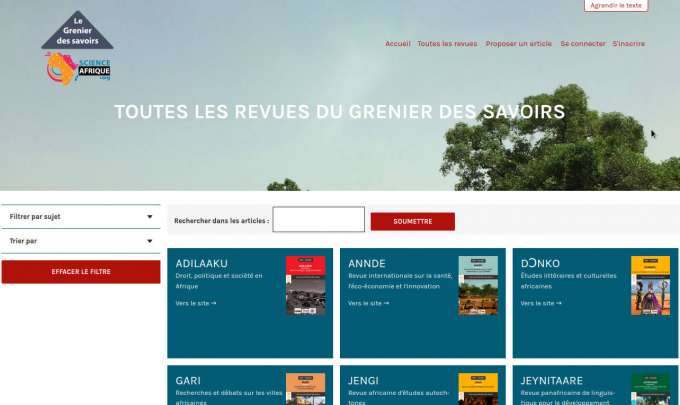Click JENGI description 'Revue africaine d'études autochtones'
The image size is (680, 405).
pos(399,397)
